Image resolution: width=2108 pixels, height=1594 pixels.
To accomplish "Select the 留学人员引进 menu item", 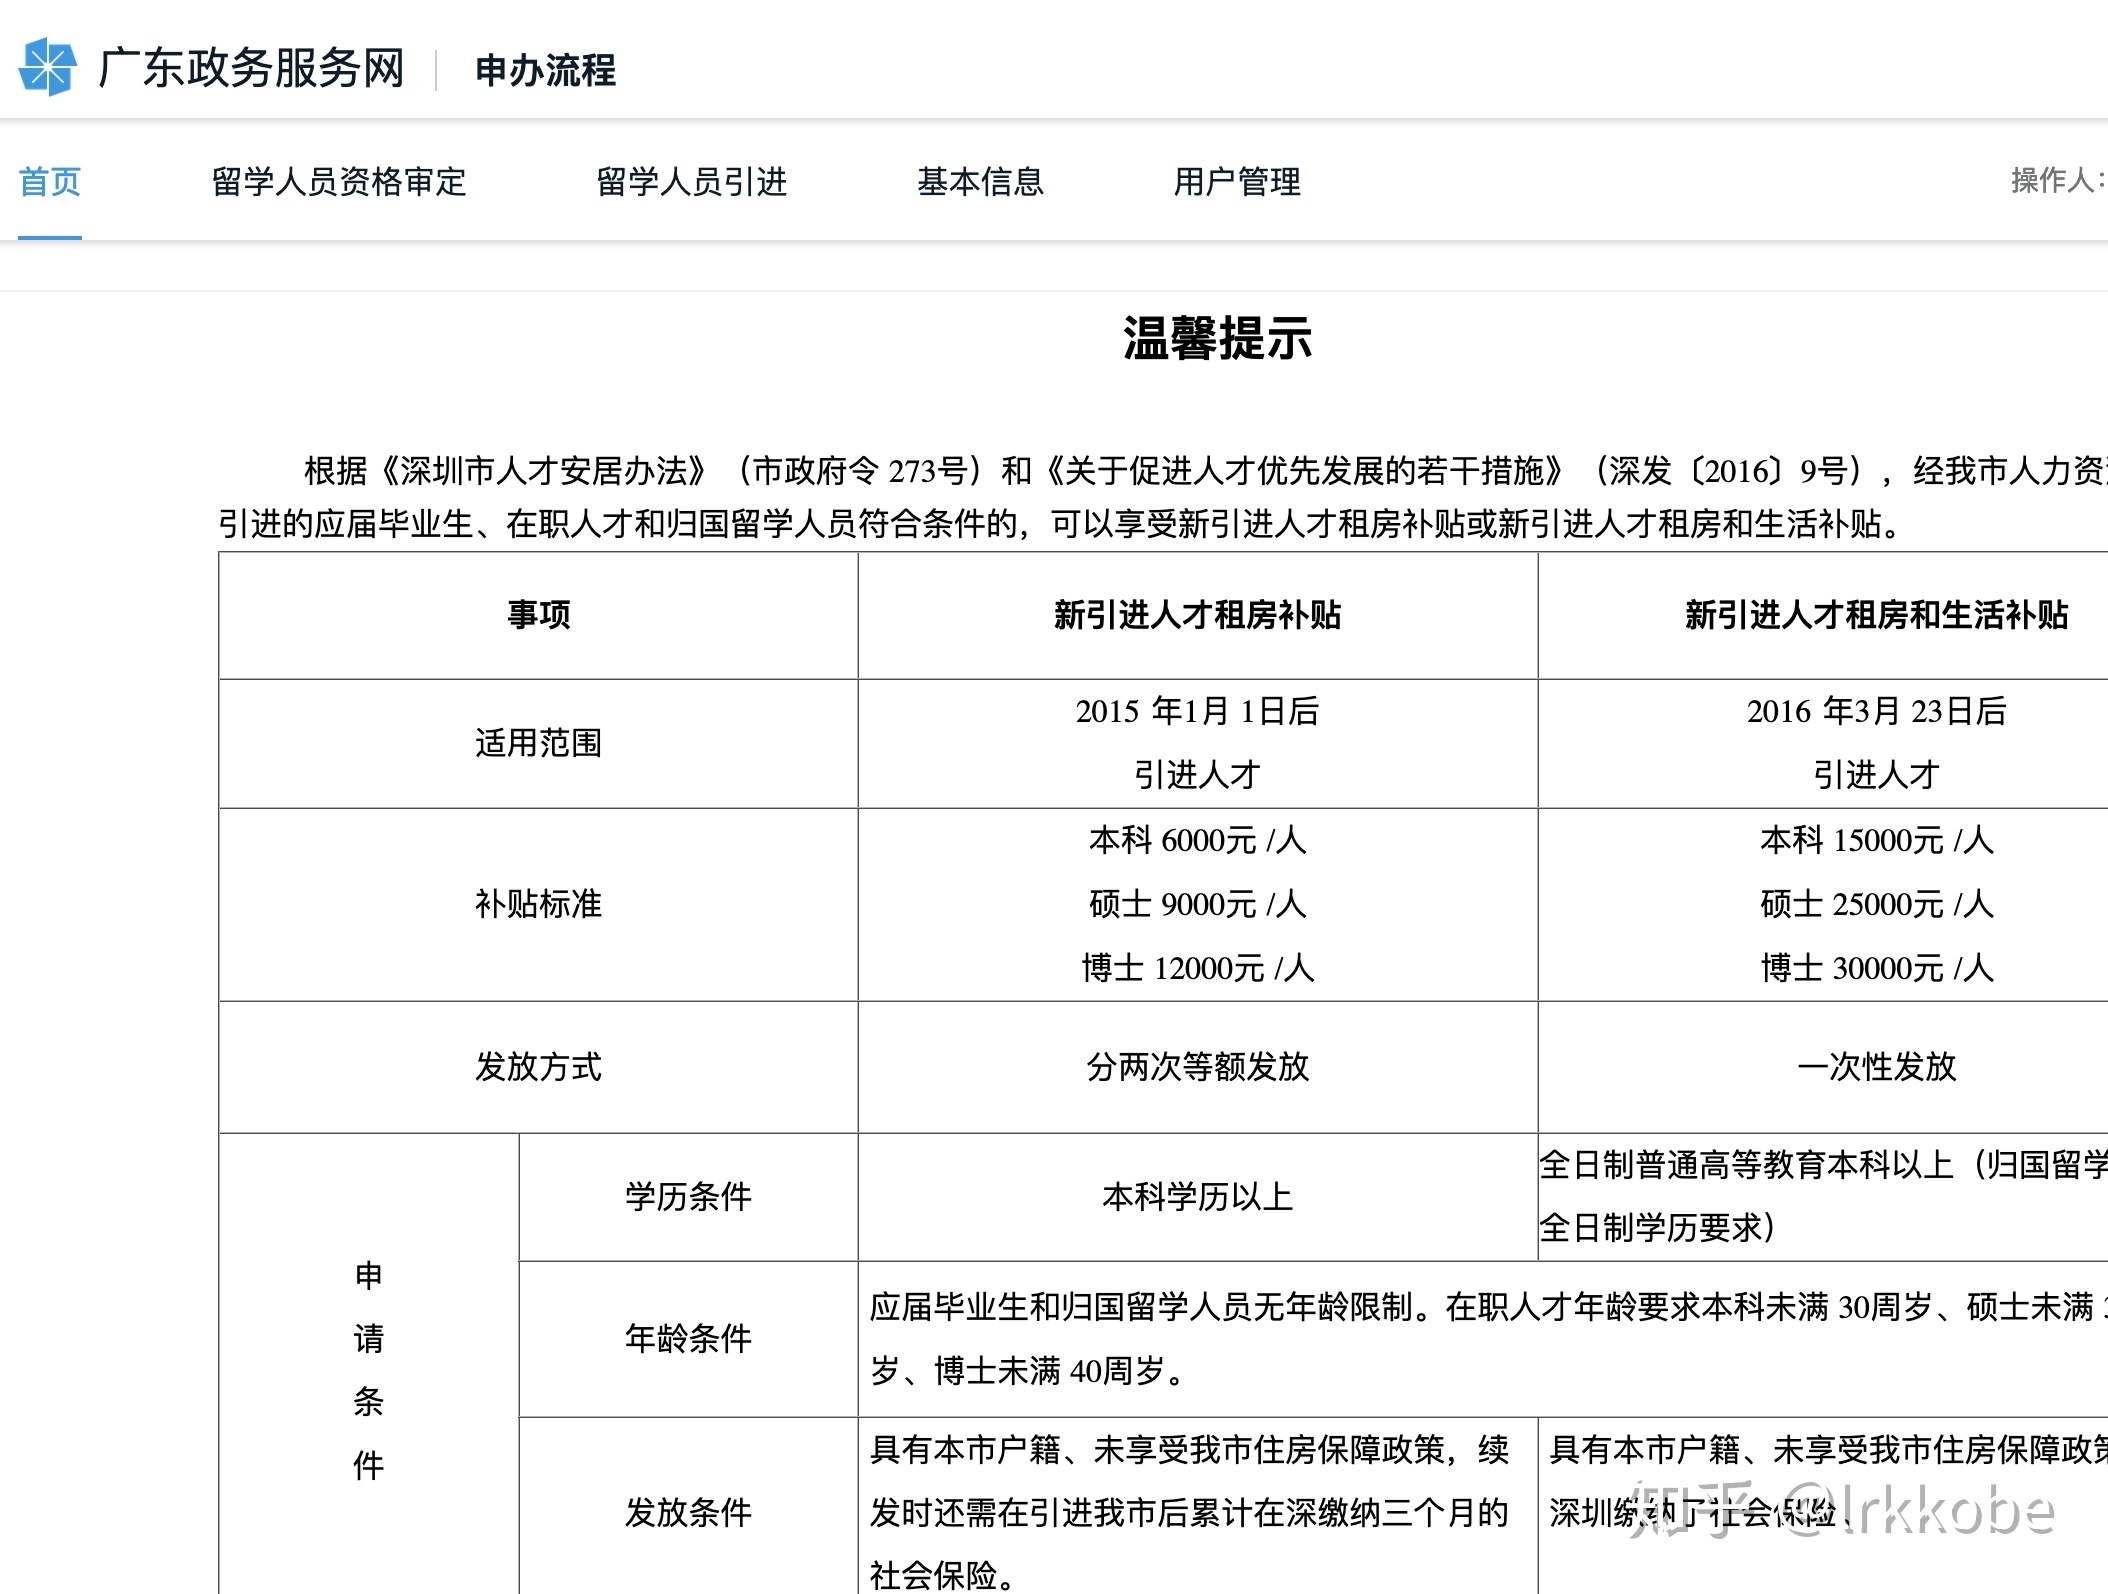I will tap(692, 182).
